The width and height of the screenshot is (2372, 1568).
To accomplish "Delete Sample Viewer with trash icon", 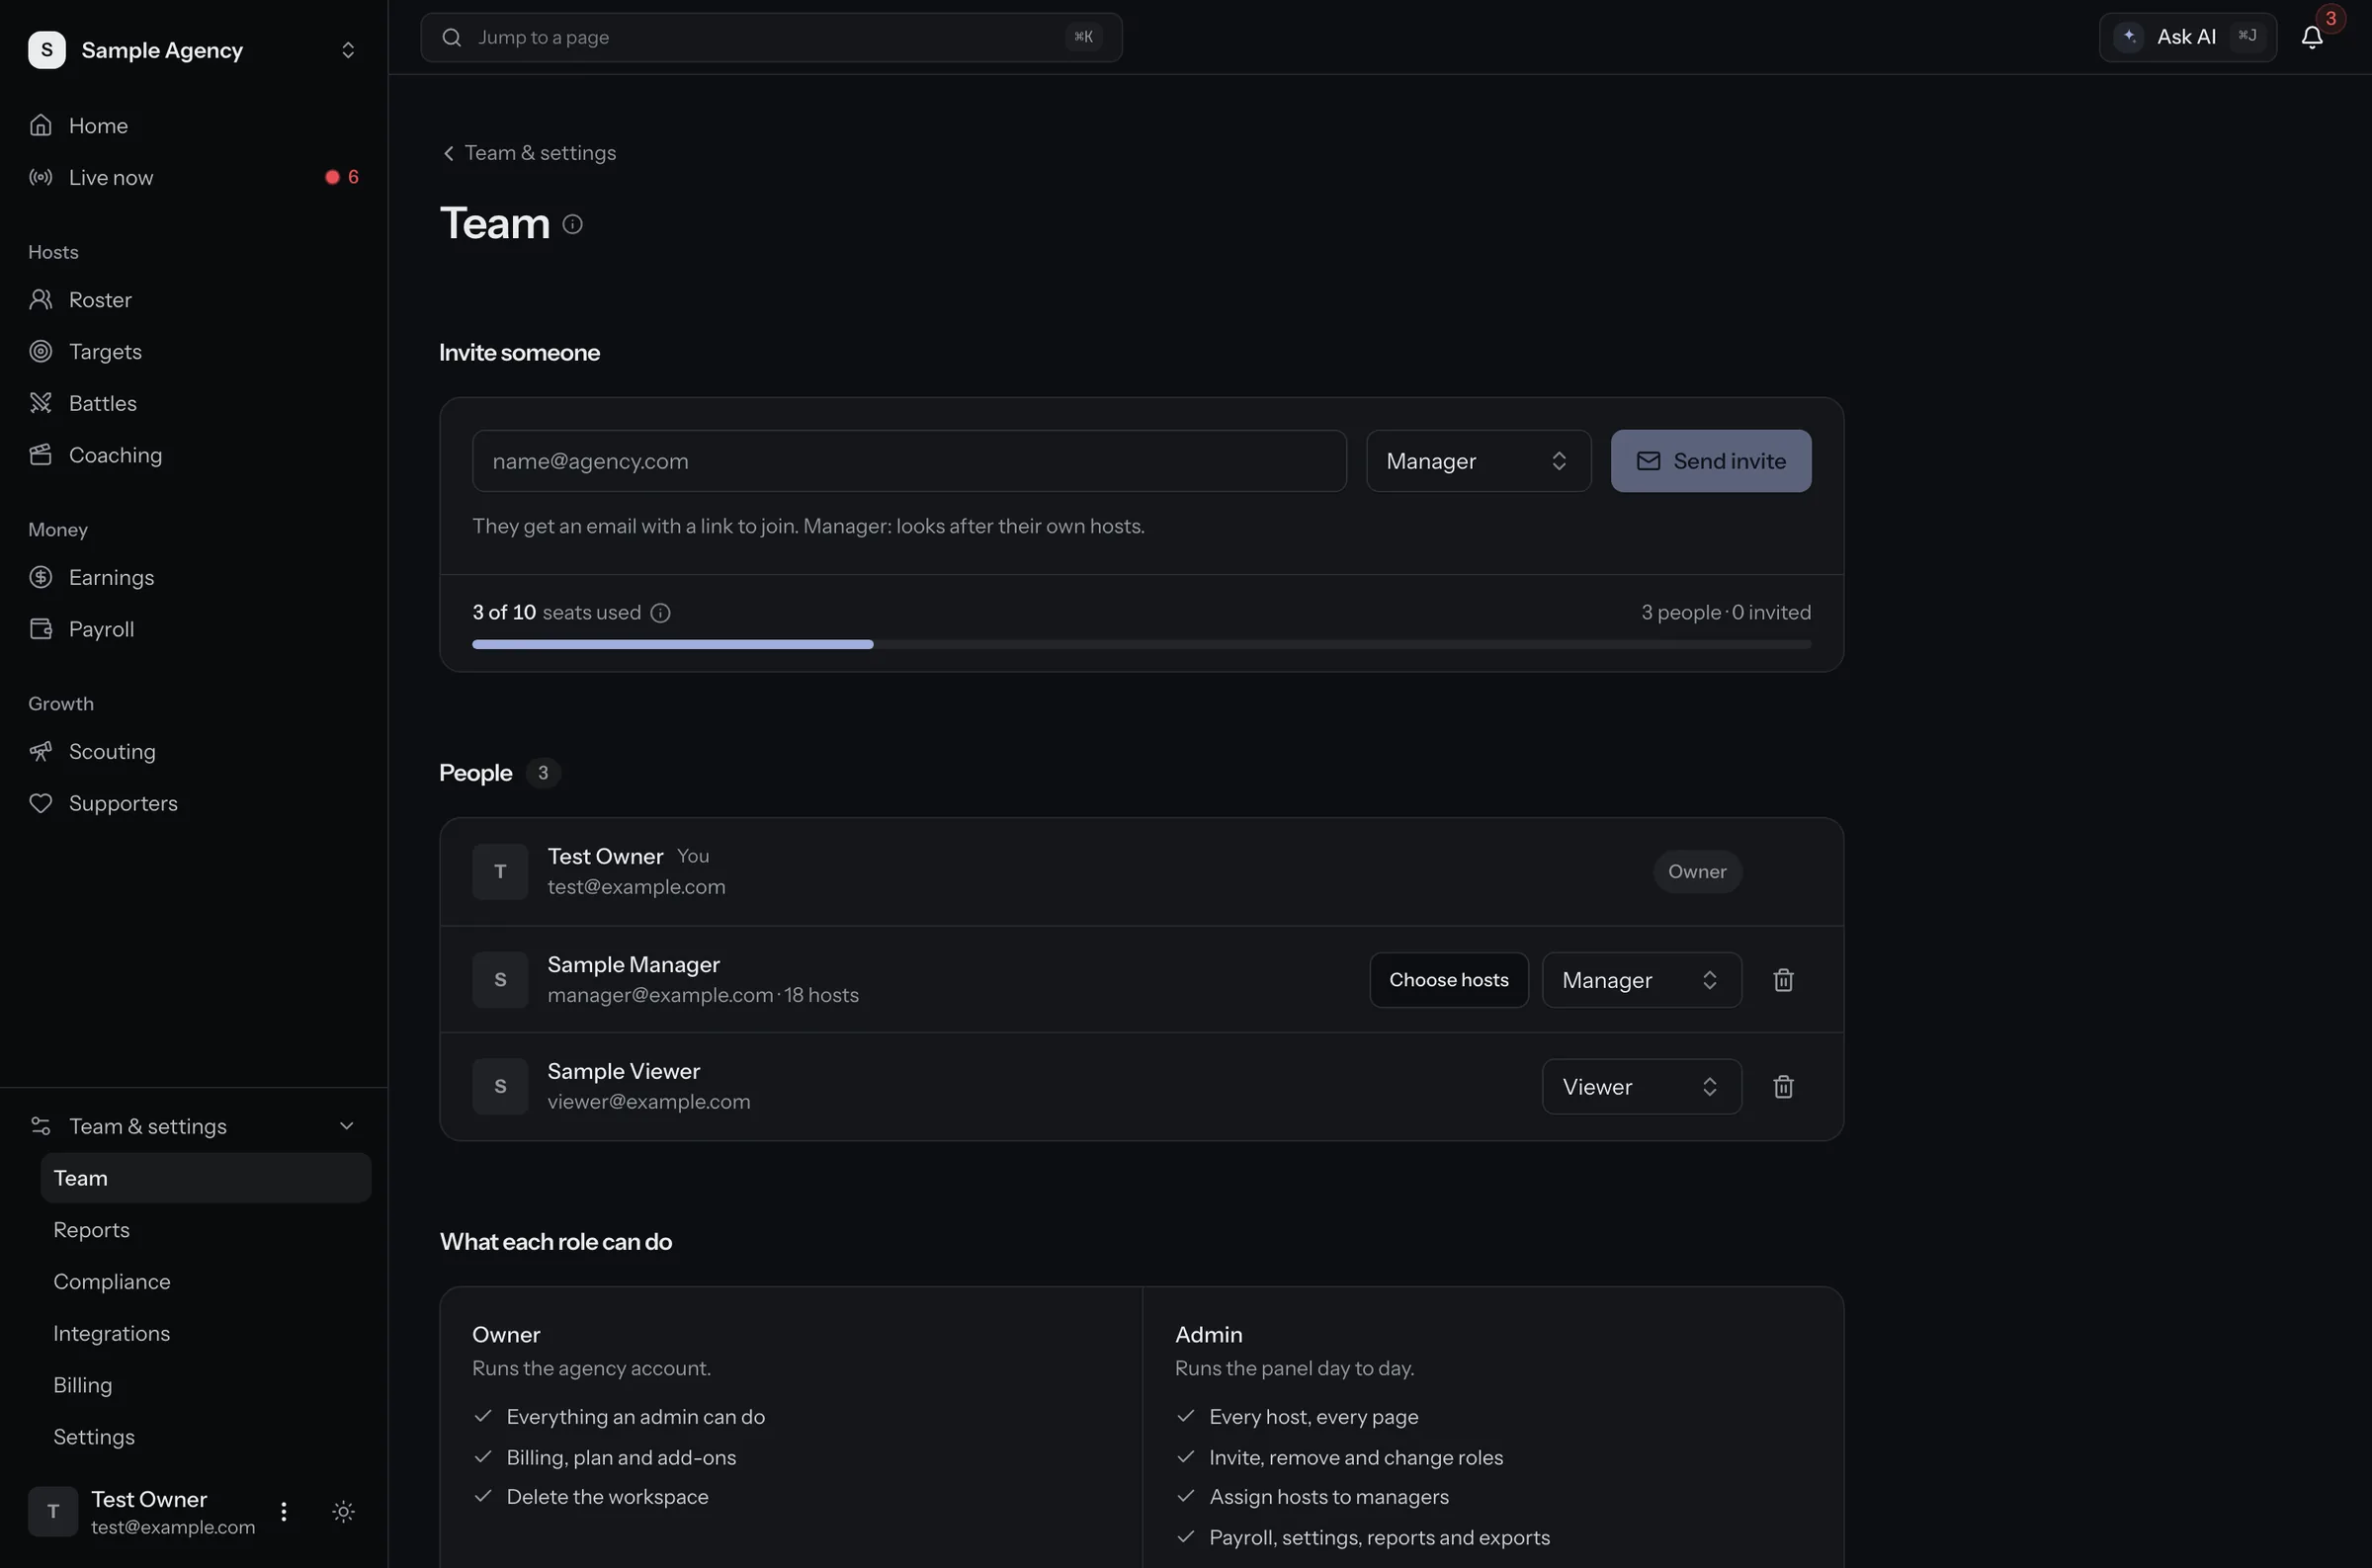I will 1783,1087.
